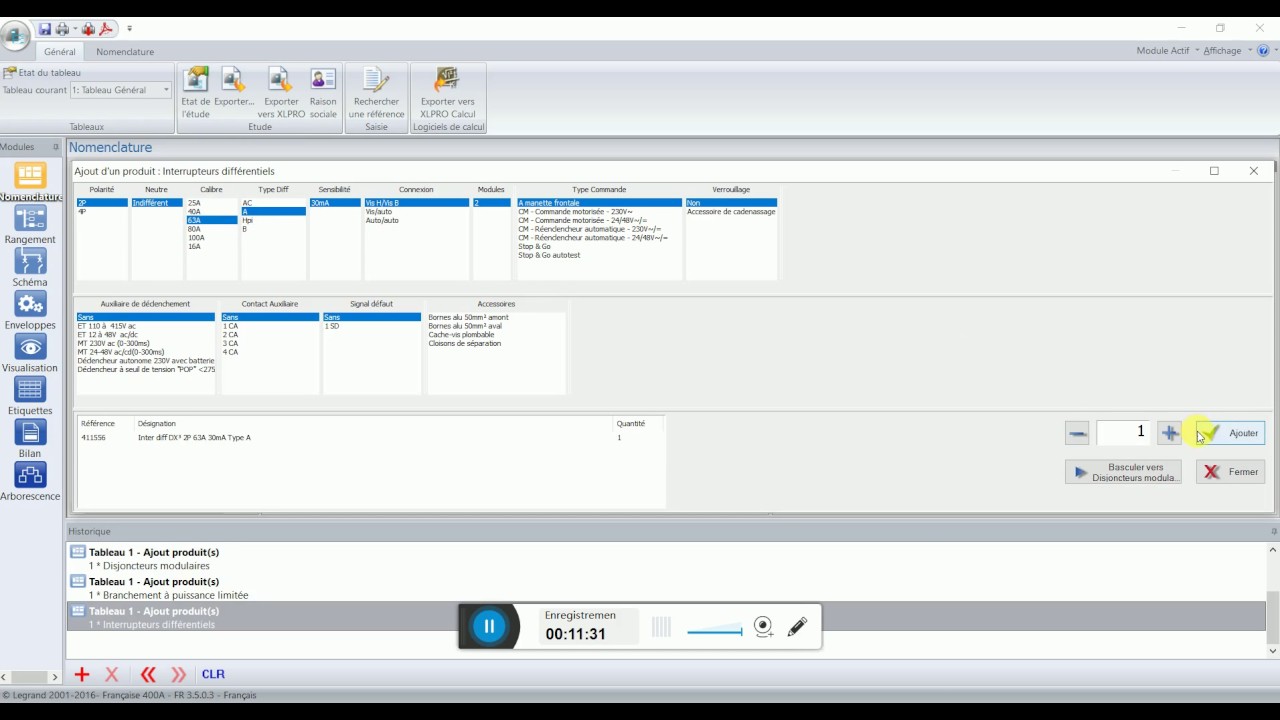
Task: Switch to the Général ribbon tab
Action: pyautogui.click(x=59, y=51)
